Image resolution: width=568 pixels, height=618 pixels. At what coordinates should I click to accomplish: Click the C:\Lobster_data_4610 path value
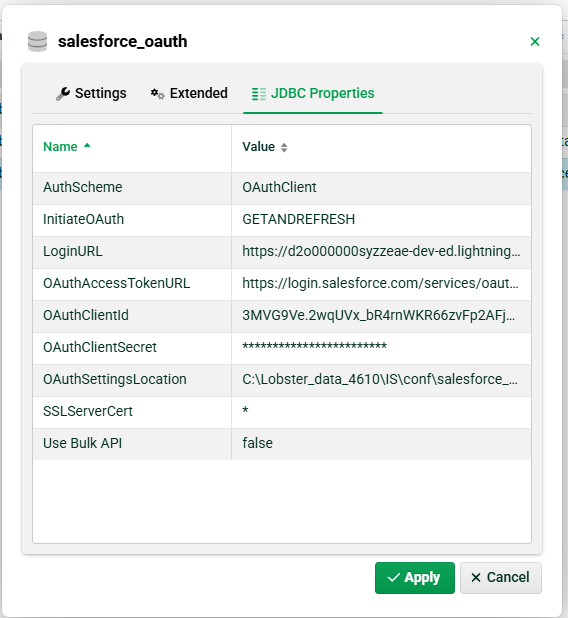pyautogui.click(x=380, y=379)
